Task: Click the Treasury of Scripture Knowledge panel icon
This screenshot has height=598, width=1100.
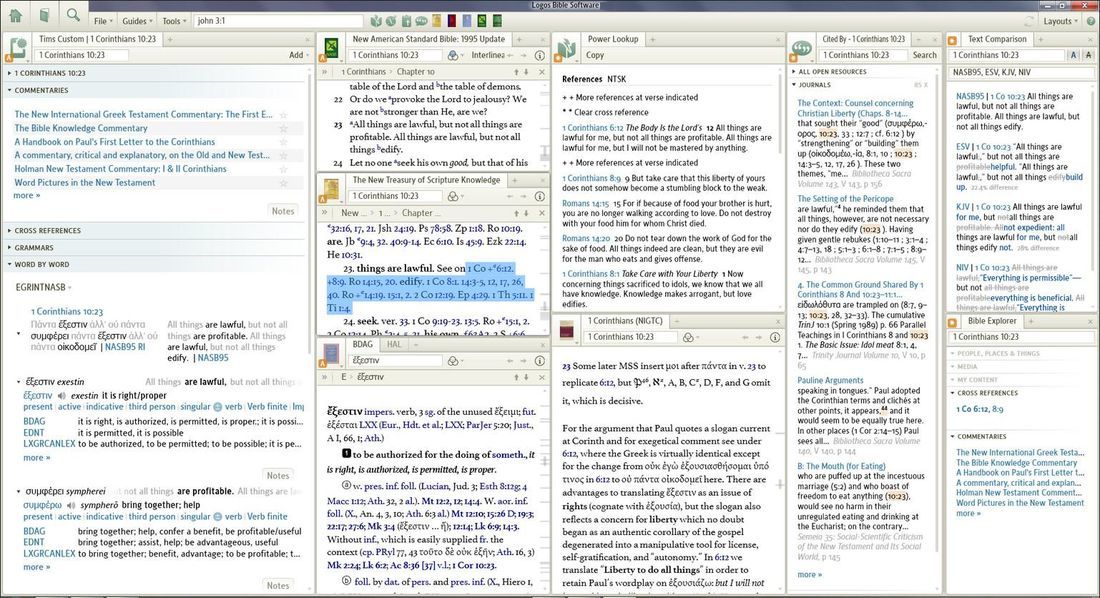Action: click(x=331, y=190)
